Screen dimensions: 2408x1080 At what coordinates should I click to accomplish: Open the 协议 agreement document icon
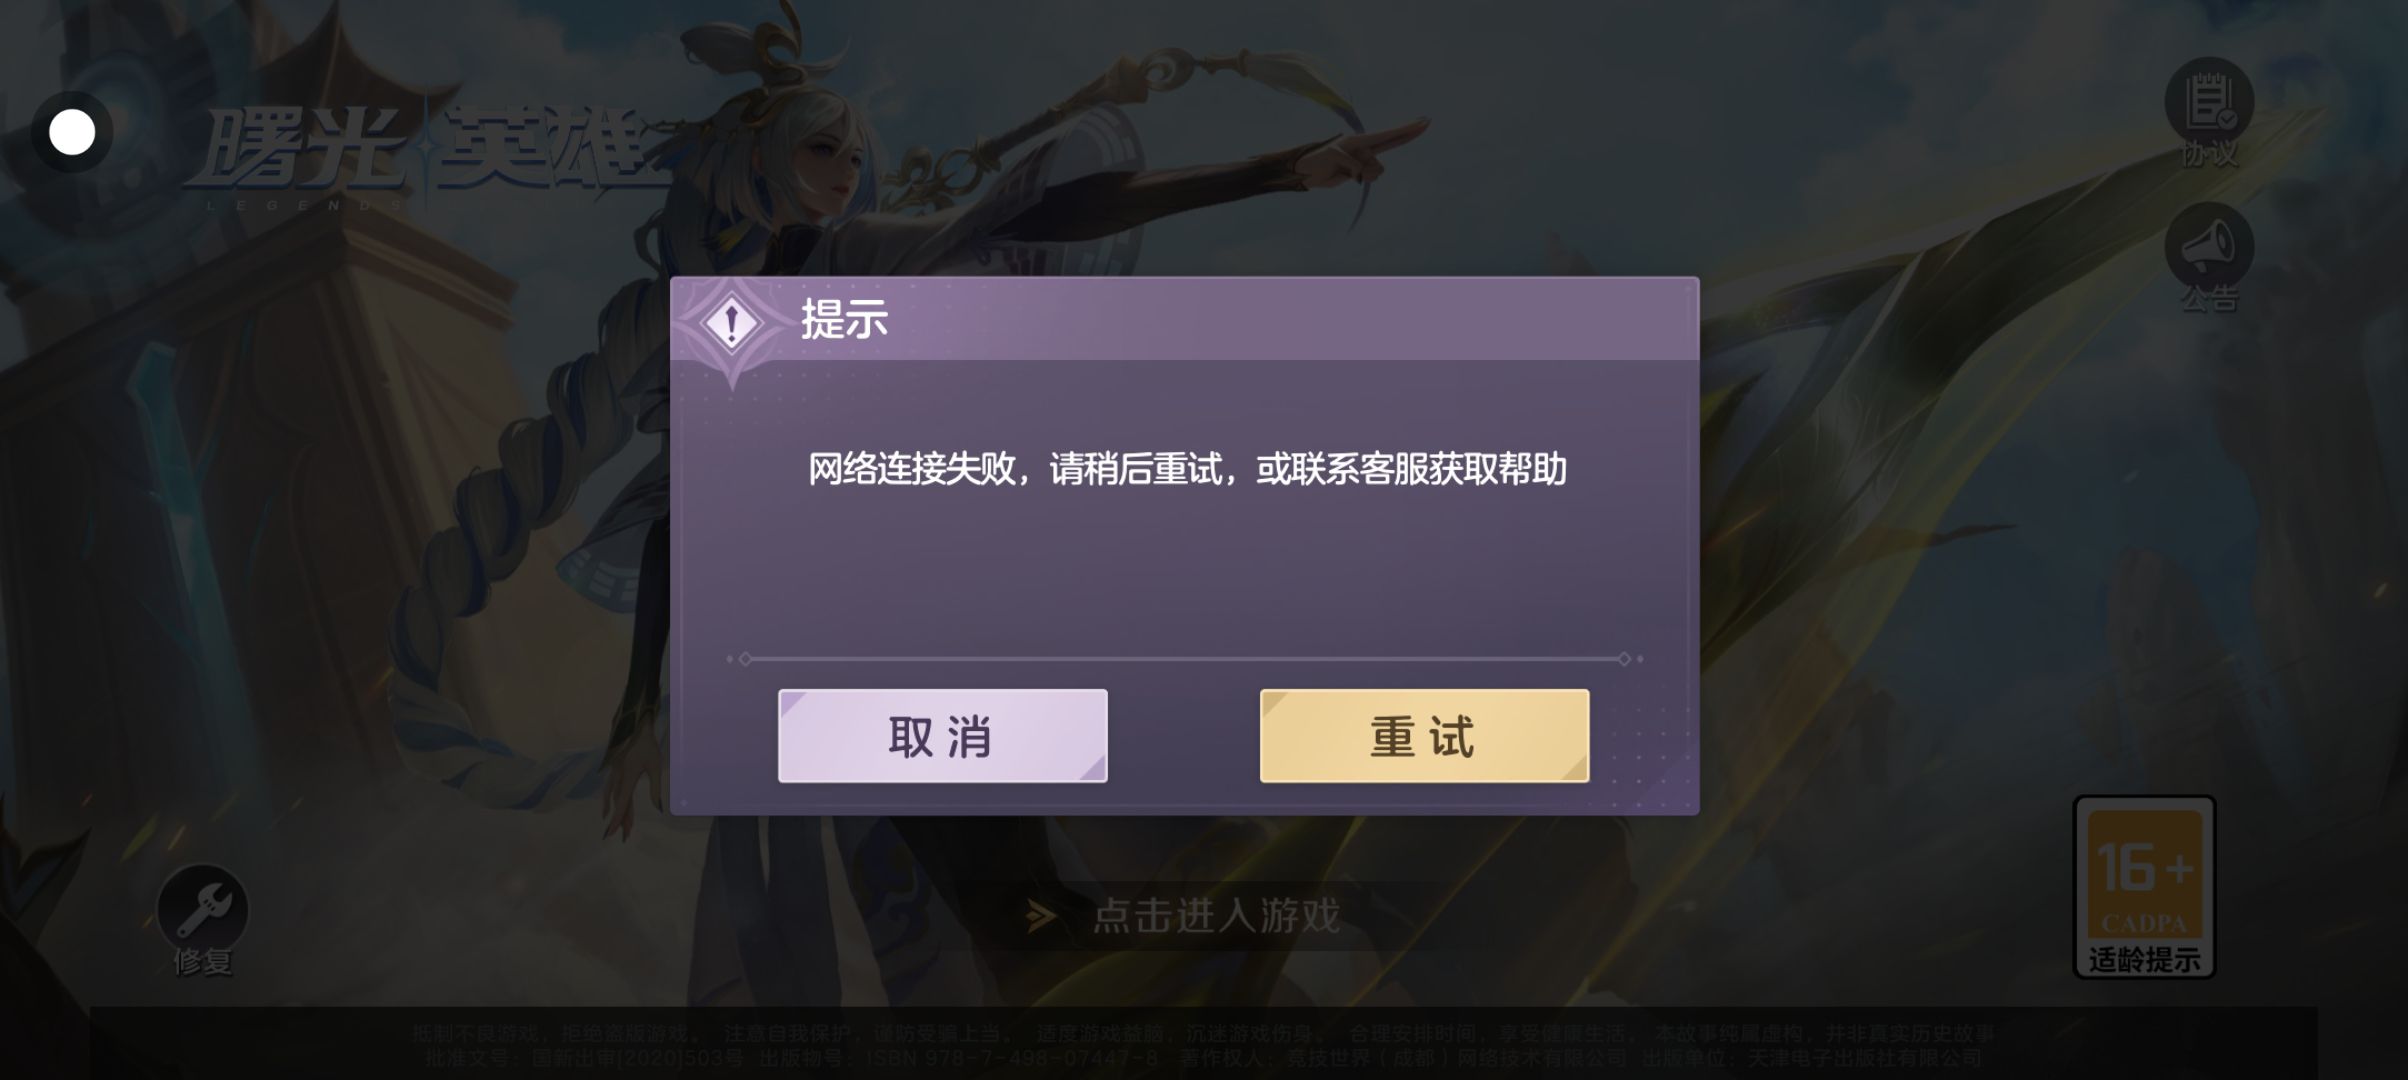coord(2209,101)
